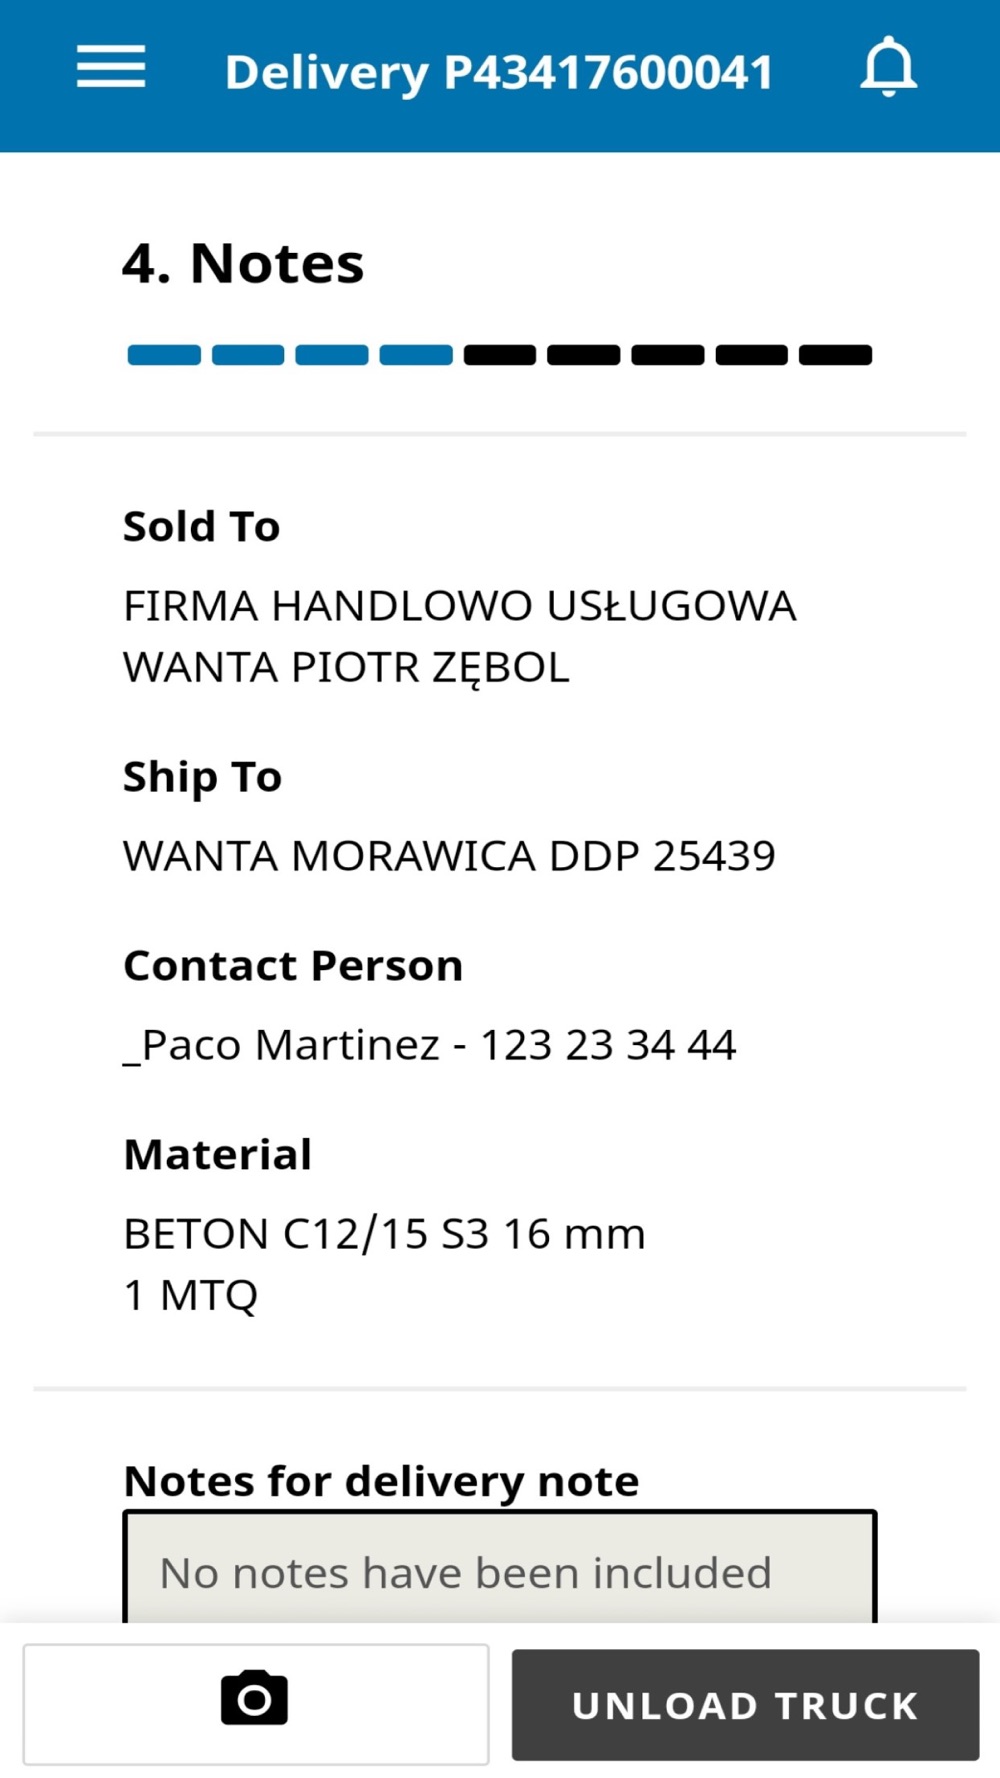Jump to the seventh progress step segment
The width and height of the screenshot is (1000, 1778).
[x=668, y=355]
